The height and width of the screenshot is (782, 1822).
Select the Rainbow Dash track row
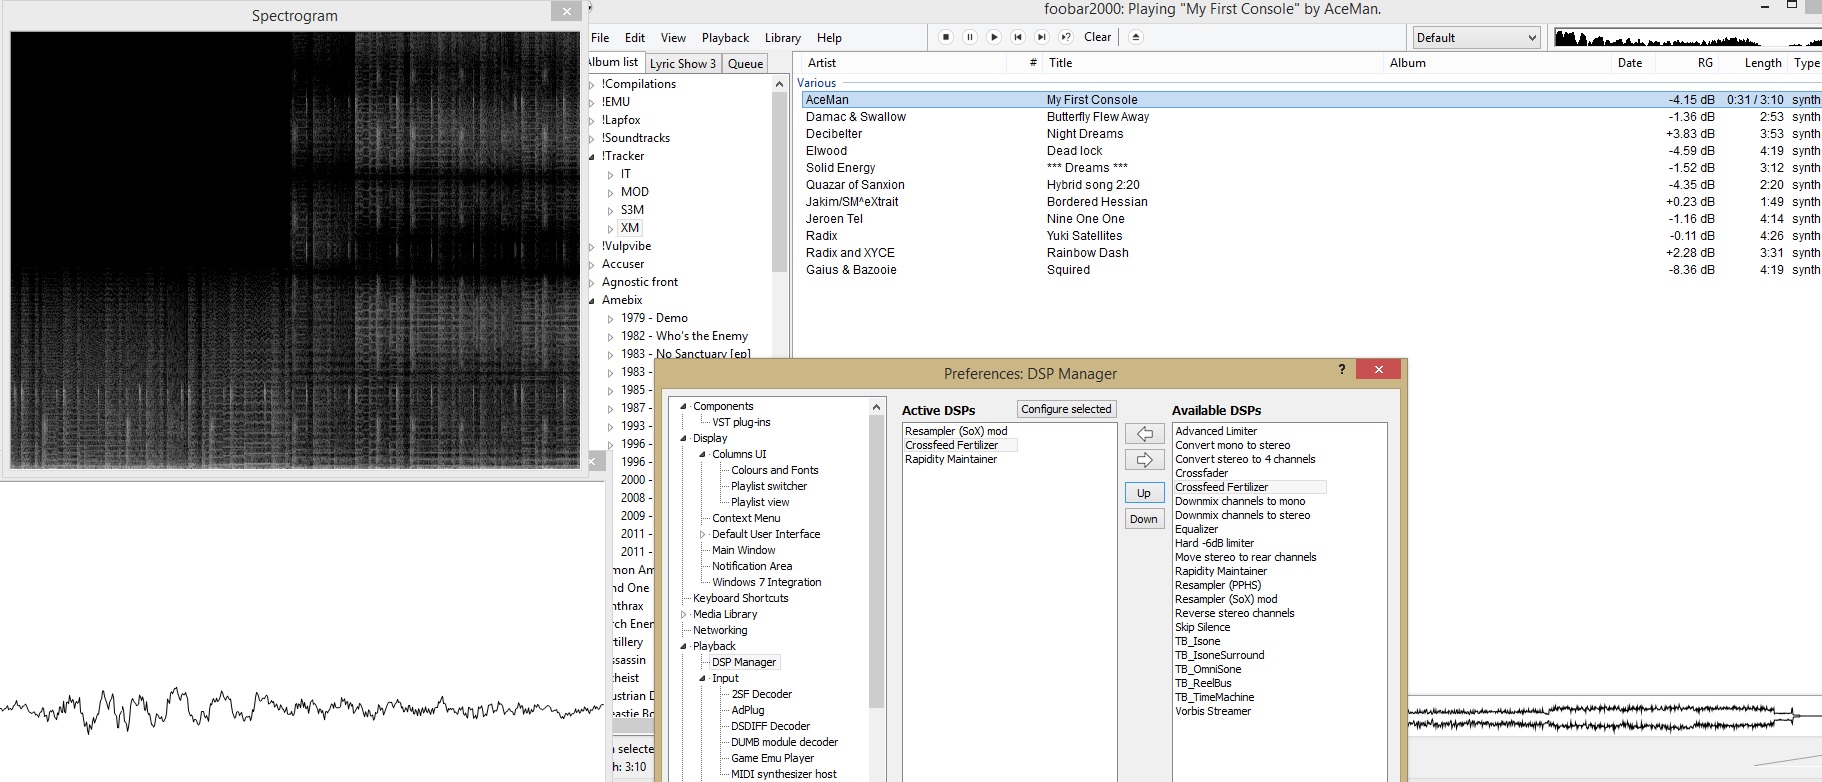[1311, 253]
